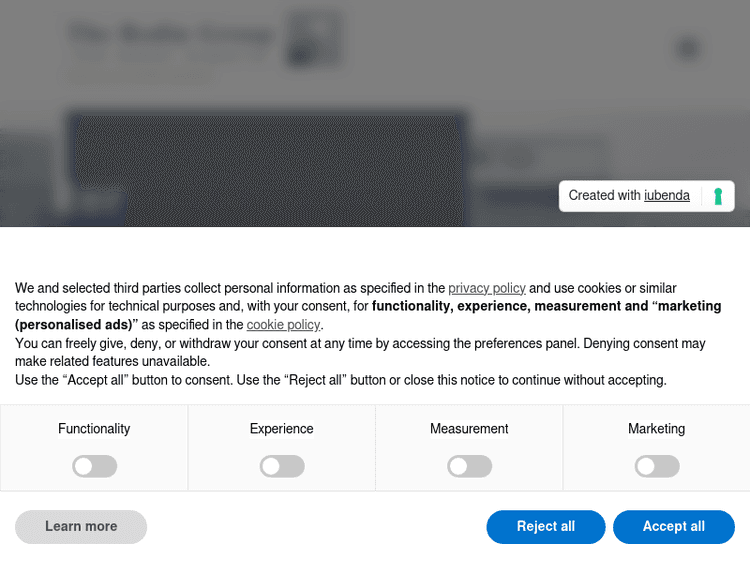
Task: Click the "Created with" badge text
Action: click(x=604, y=196)
